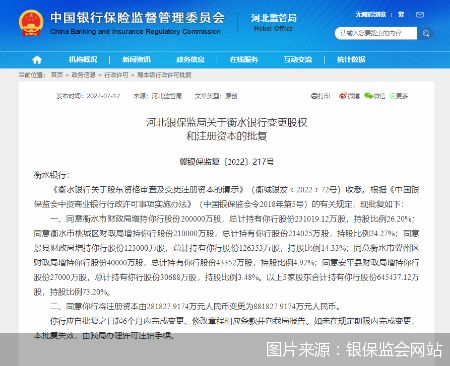Click the green 更多 more-sharing icon
Viewport: 450px width, 366px height.
coord(393,96)
